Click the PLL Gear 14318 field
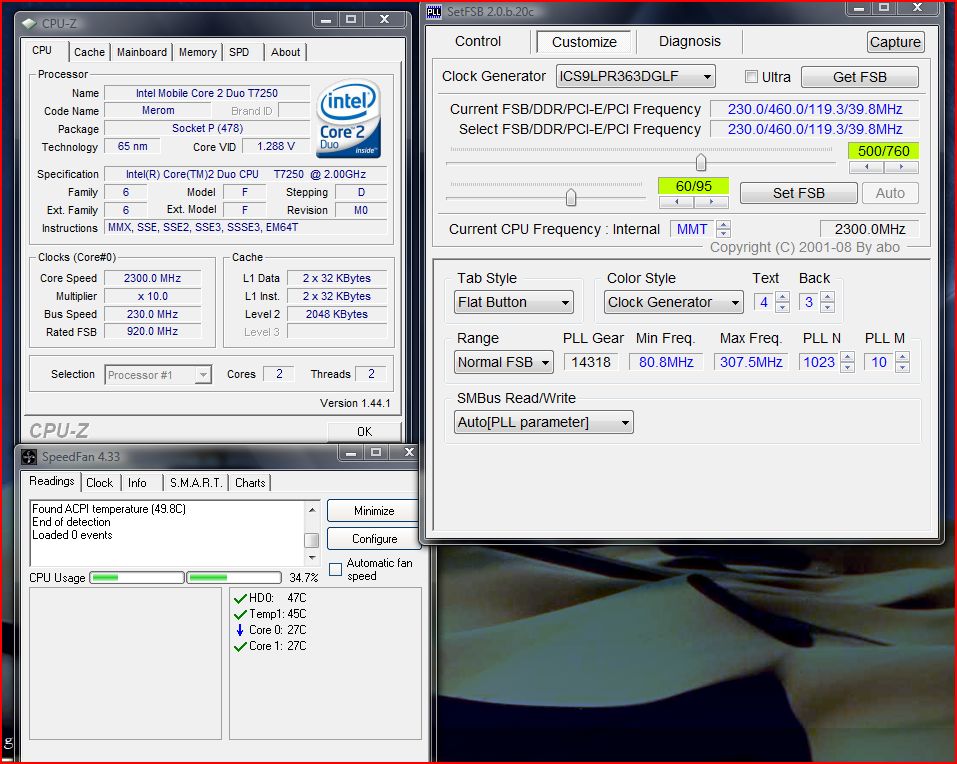The height and width of the screenshot is (764, 957). coord(590,362)
